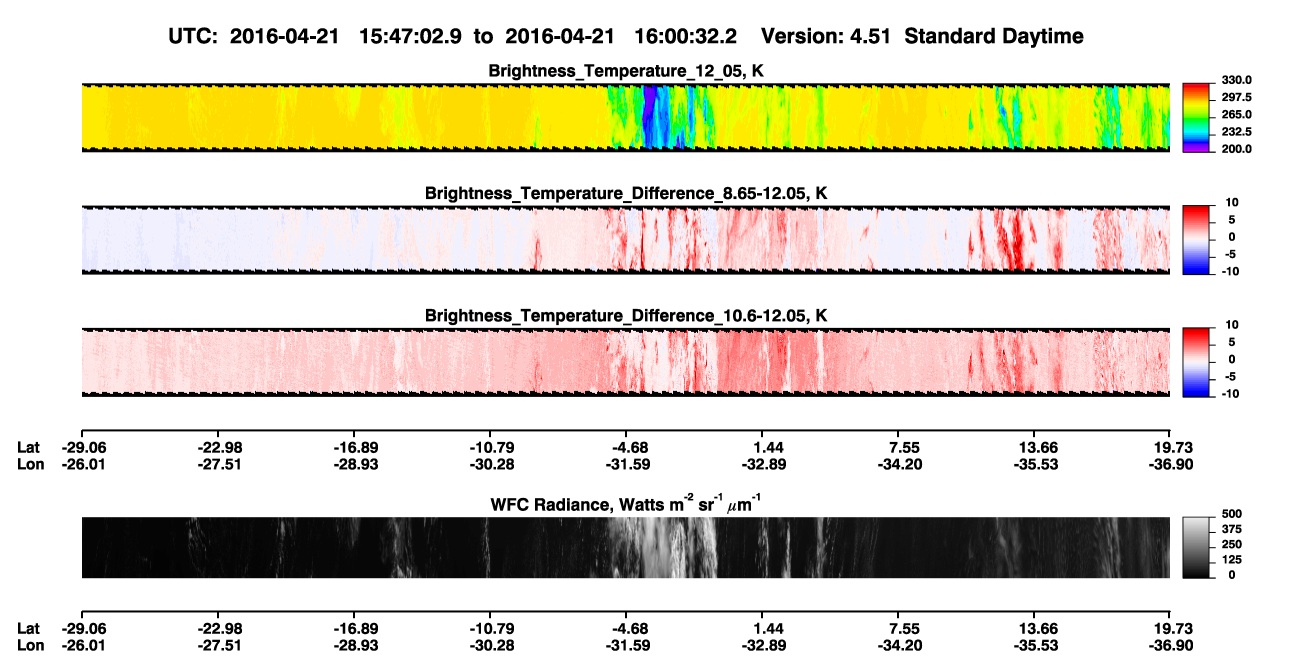The height and width of the screenshot is (667, 1300).
Task: Click the 'Version: 4.51 Standard Daytime' text
Action: 922,36
